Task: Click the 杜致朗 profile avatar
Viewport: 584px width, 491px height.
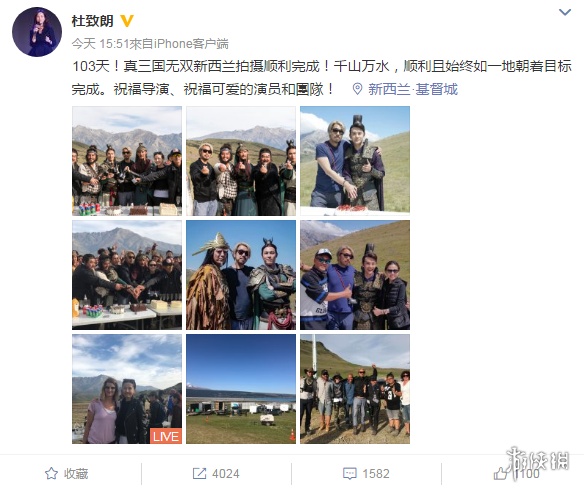Action: (37, 32)
